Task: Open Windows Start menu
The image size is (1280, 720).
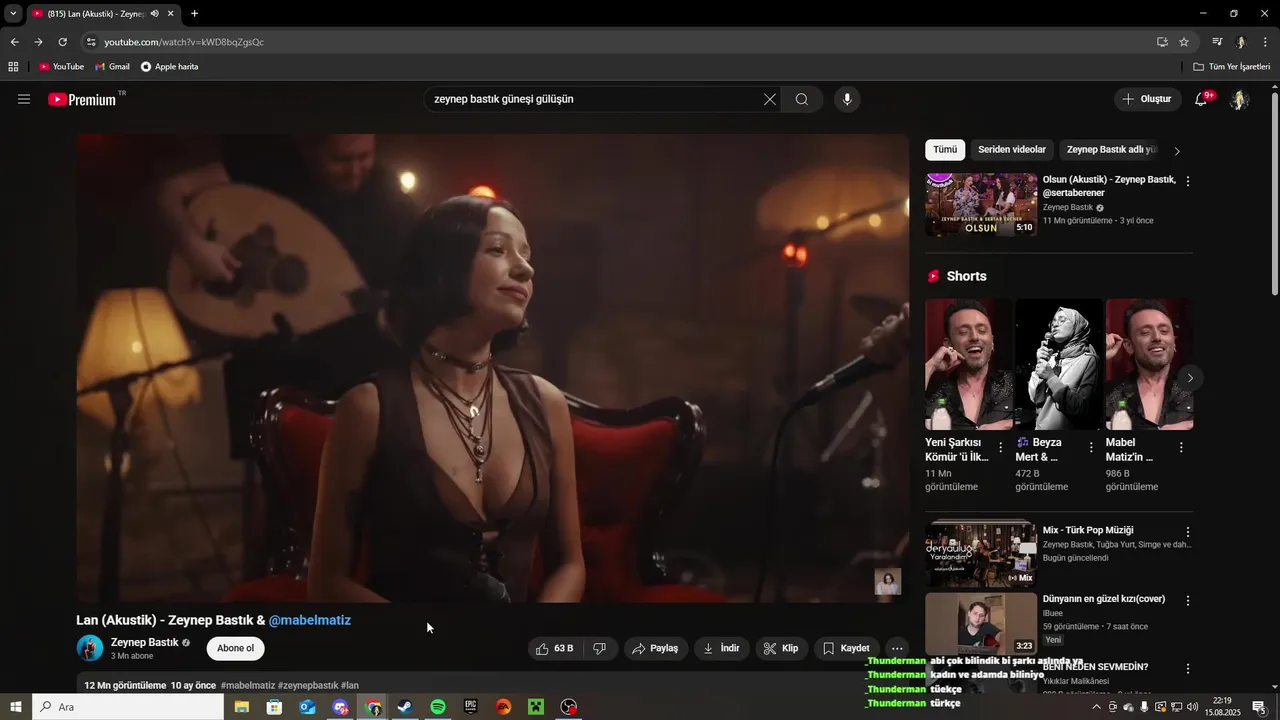Action: [x=16, y=707]
